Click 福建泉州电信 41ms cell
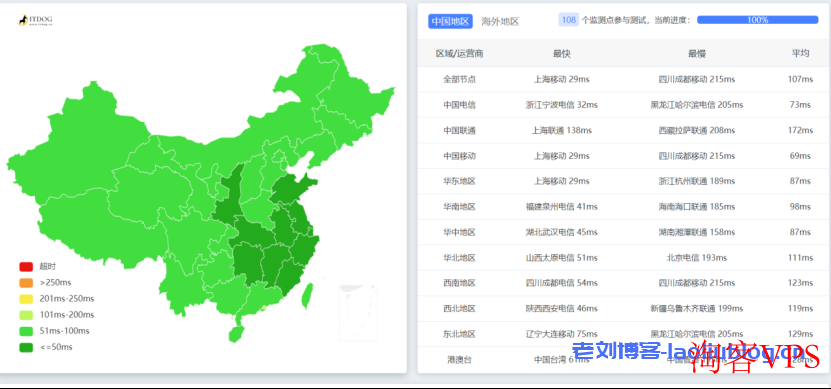The image size is (831, 389). coord(562,207)
